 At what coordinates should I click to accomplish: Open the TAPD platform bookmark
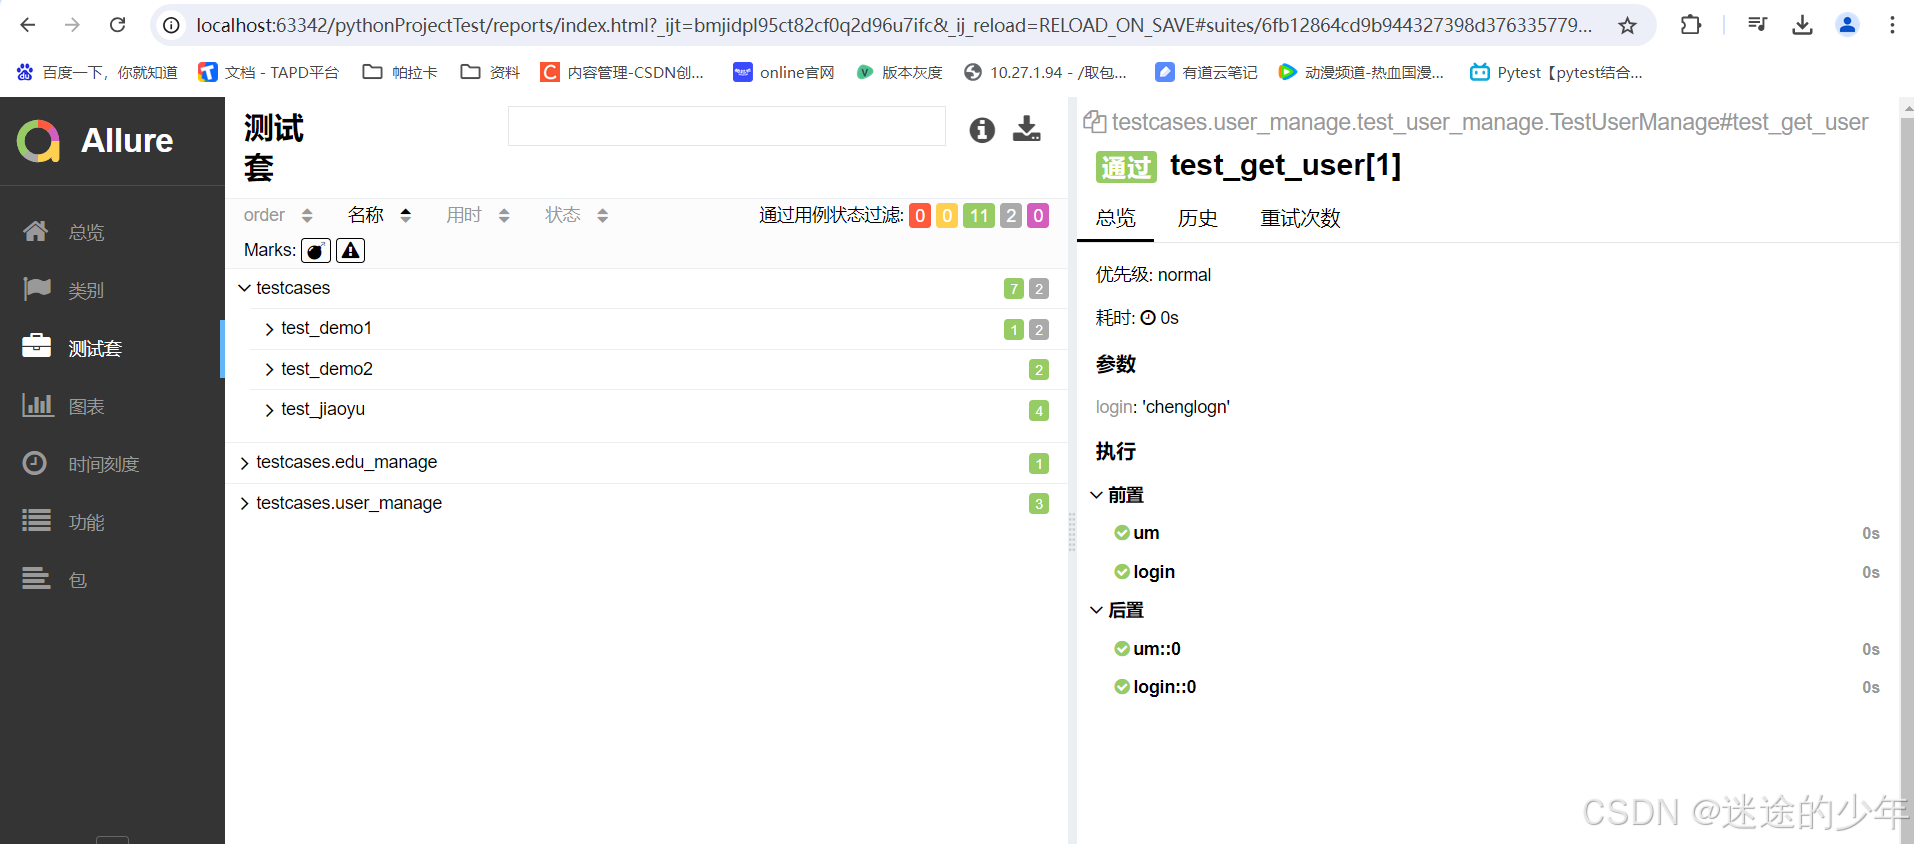pos(268,72)
